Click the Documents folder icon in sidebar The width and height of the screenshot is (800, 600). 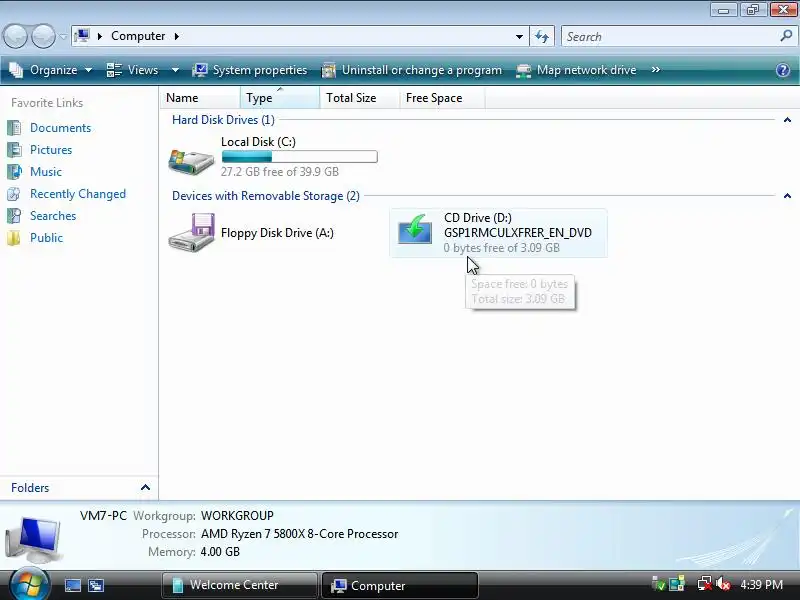click(14, 128)
